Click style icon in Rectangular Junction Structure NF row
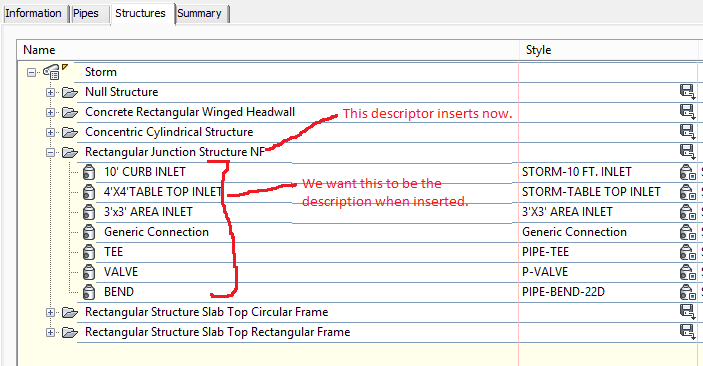This screenshot has width=703, height=366. click(687, 152)
